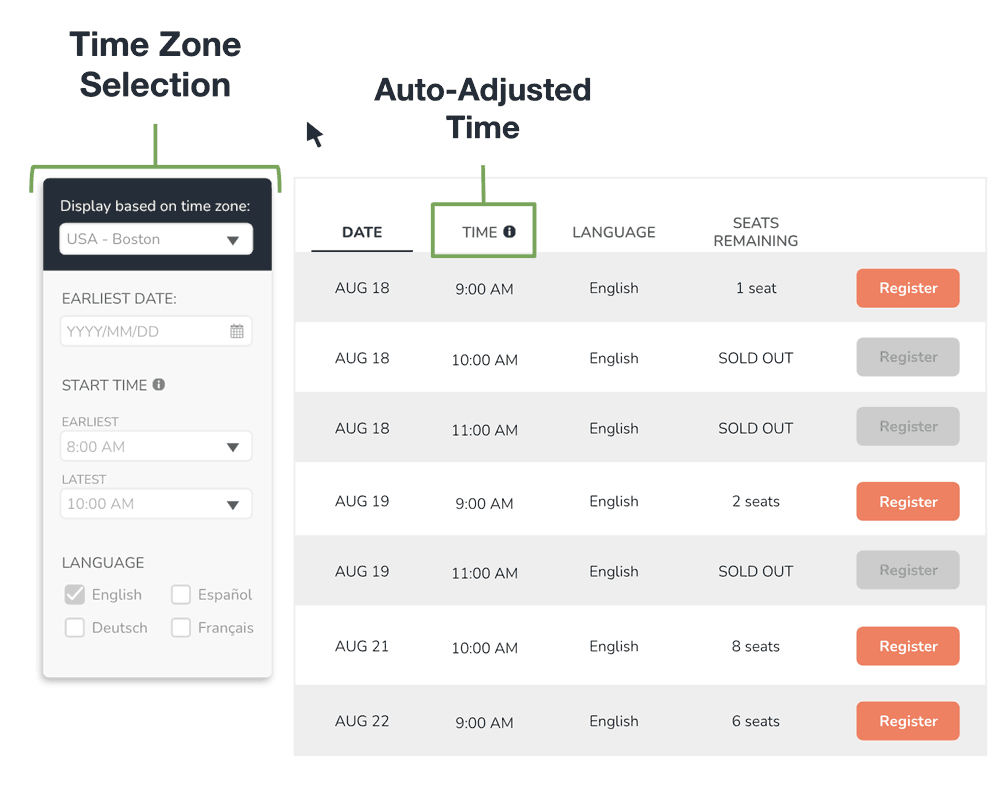Open the calendar icon in Earliest Date field
The width and height of the screenshot is (1000, 796).
coord(237,331)
